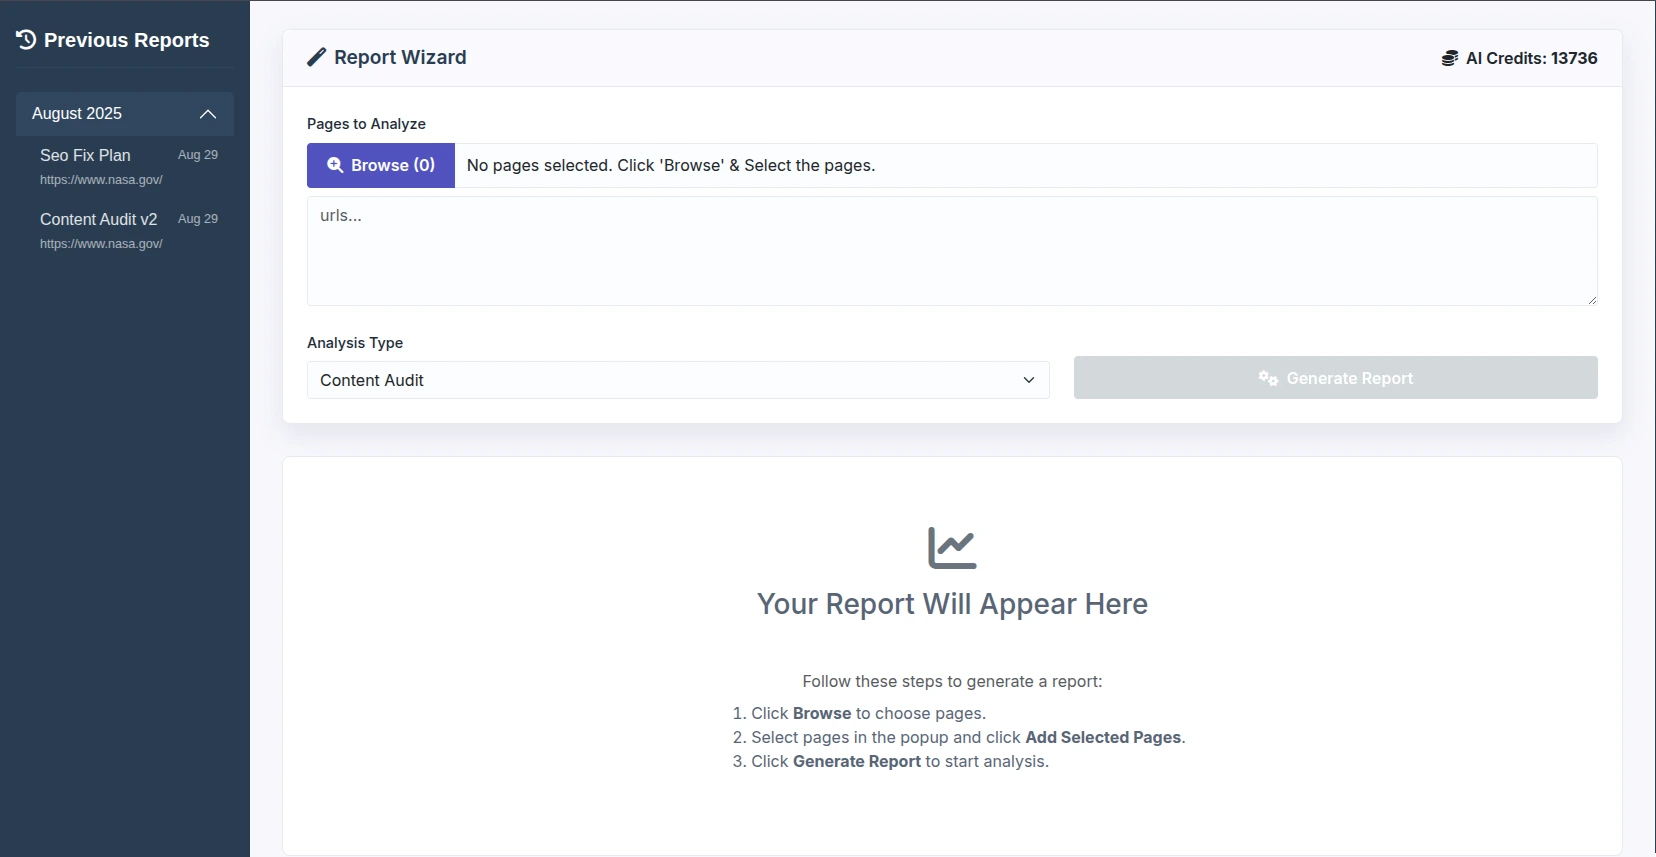
Task: Click the pencil icon next to Report Wizard
Action: click(x=316, y=57)
